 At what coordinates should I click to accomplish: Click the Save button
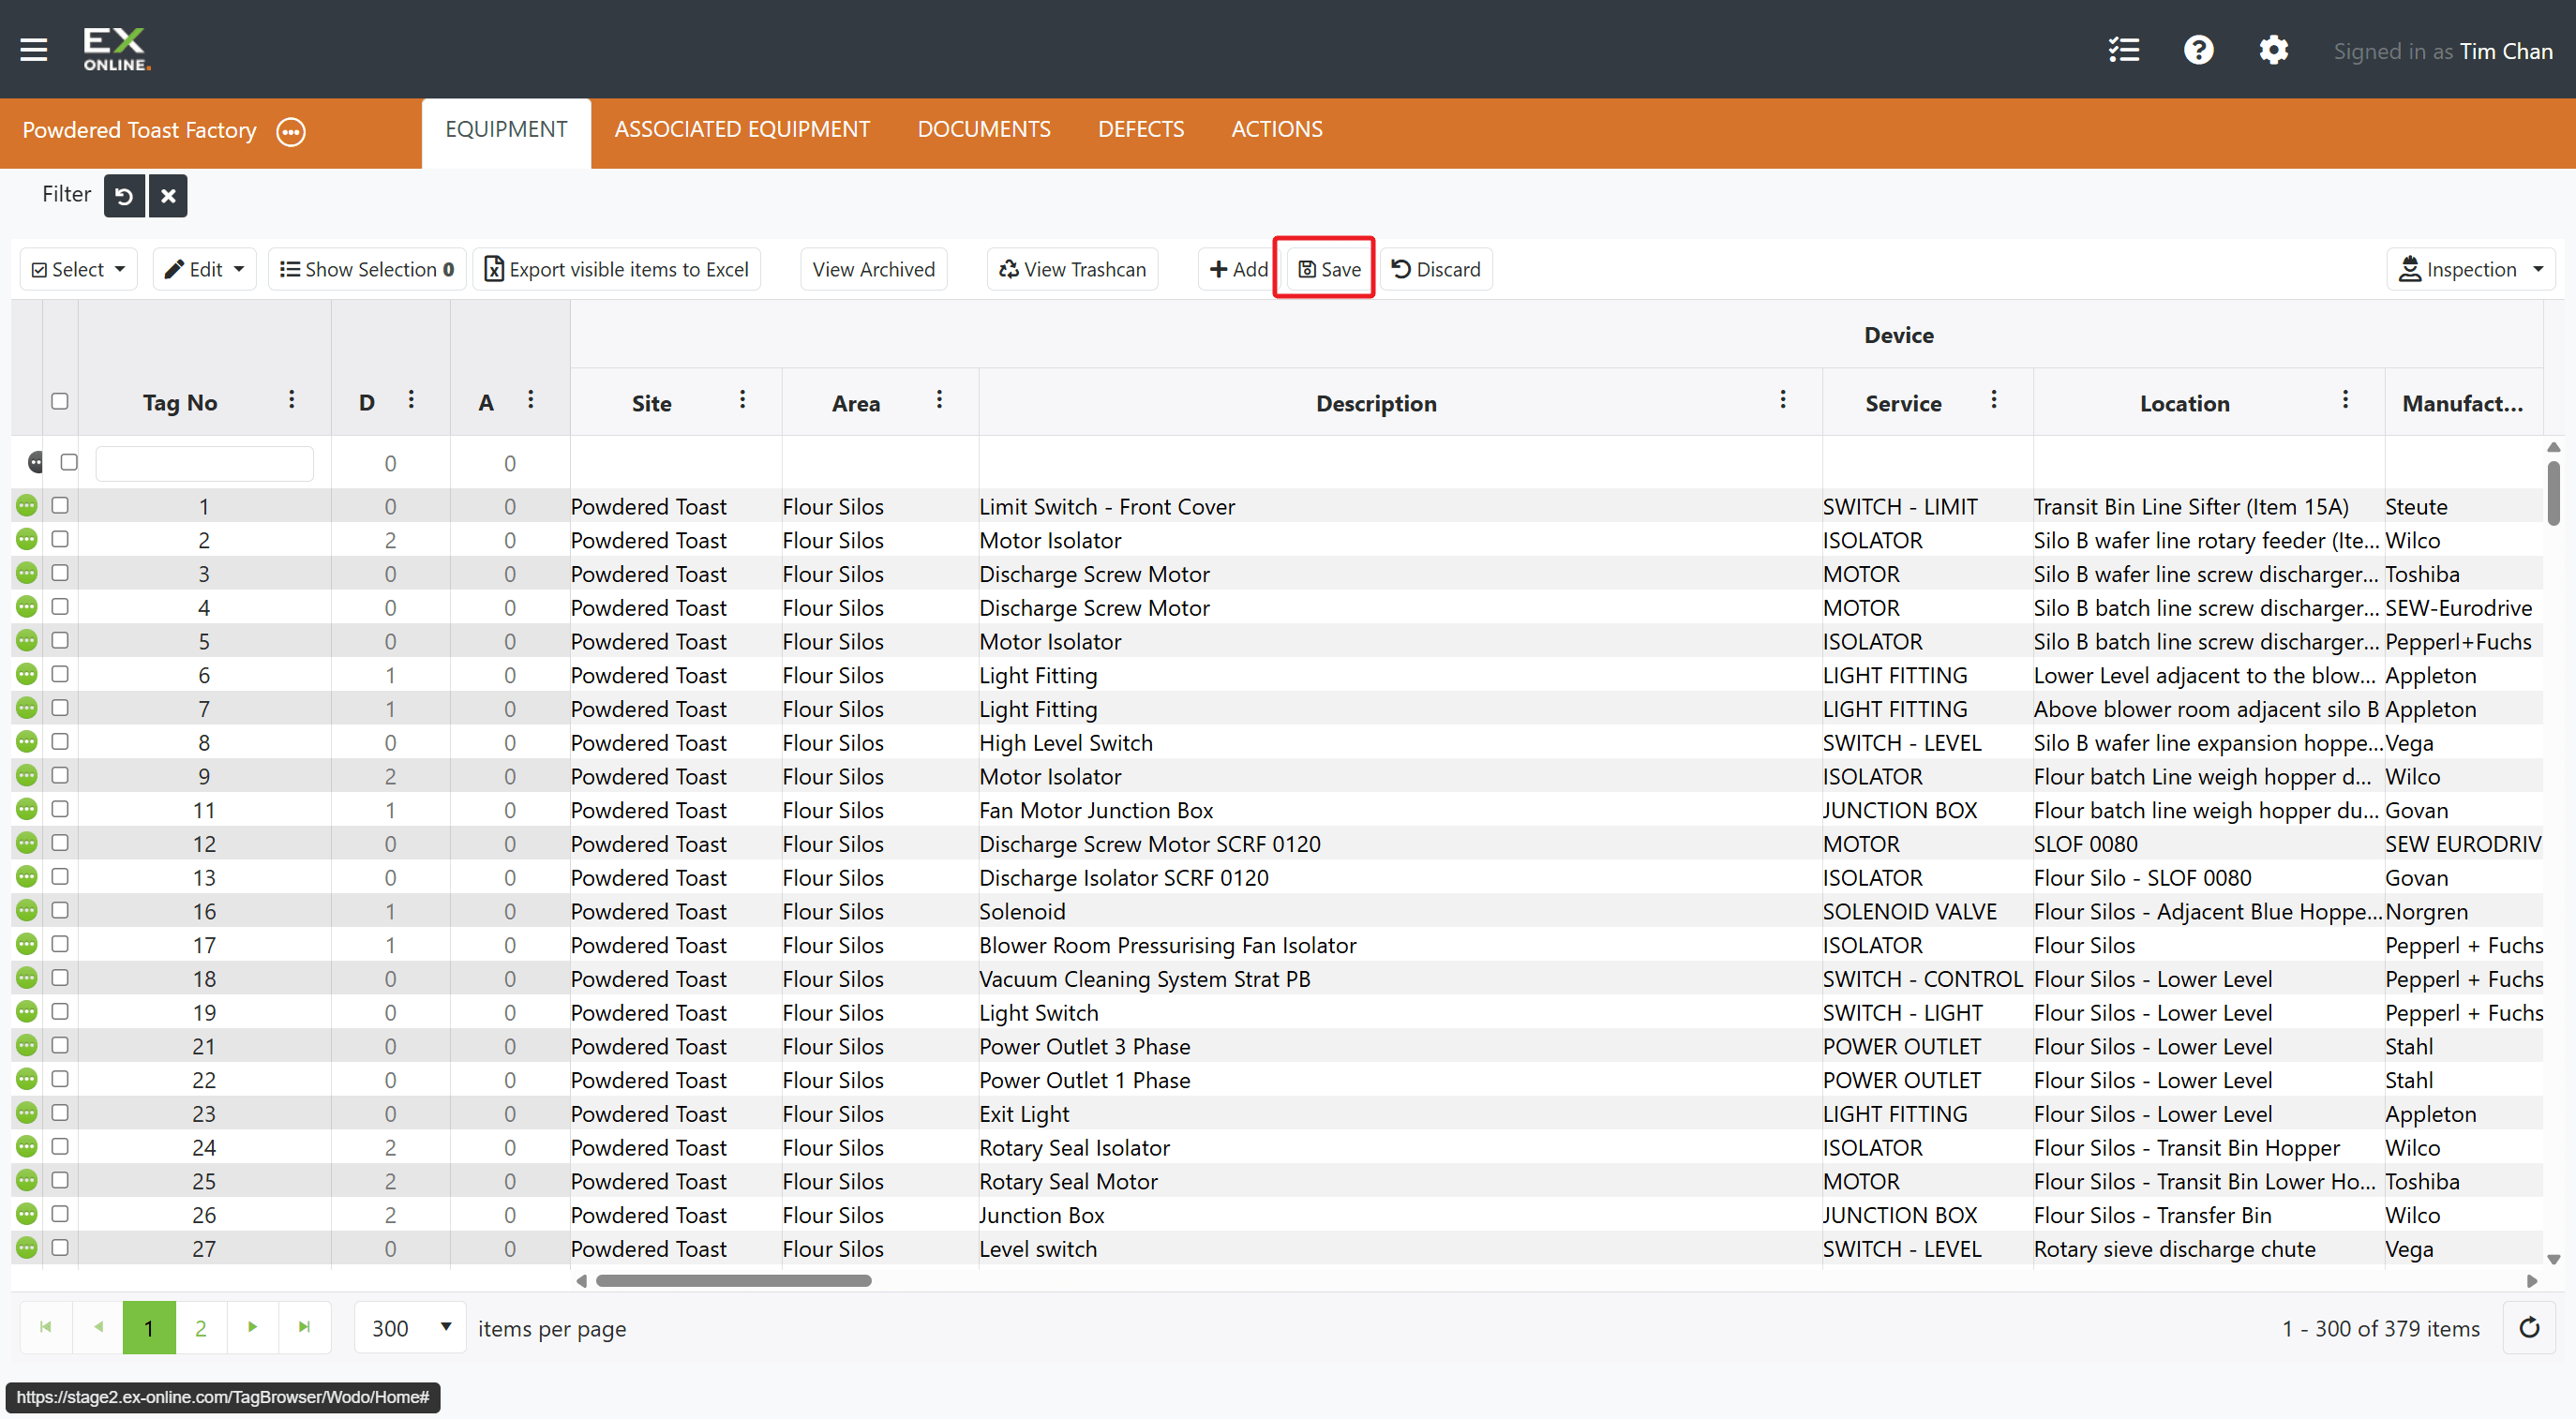(x=1328, y=269)
